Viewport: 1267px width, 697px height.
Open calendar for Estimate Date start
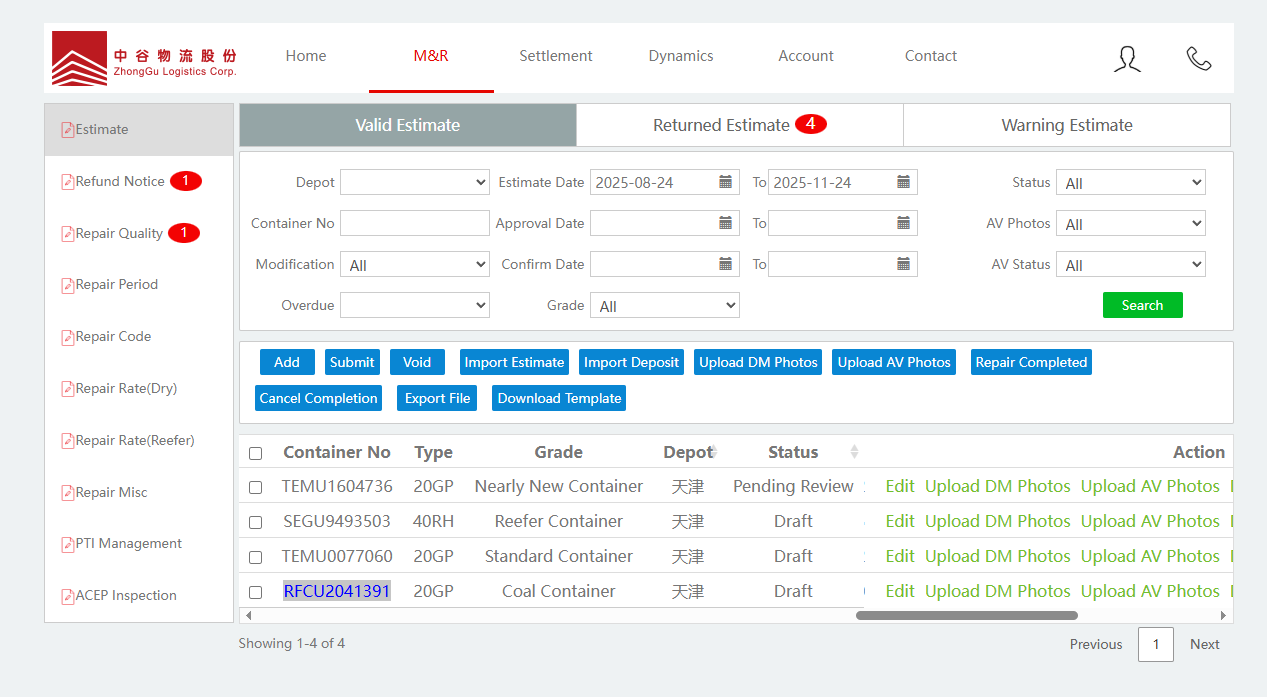tap(726, 182)
